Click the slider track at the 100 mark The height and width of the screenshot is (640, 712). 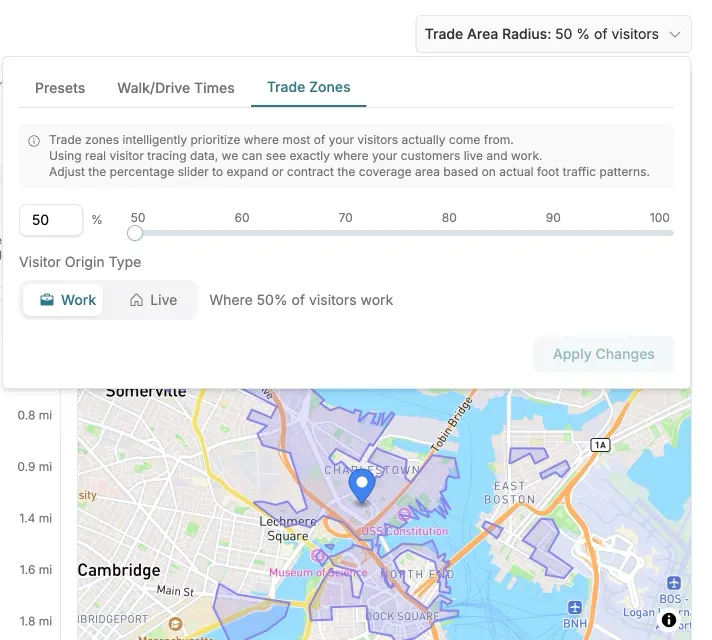pyautogui.click(x=668, y=233)
